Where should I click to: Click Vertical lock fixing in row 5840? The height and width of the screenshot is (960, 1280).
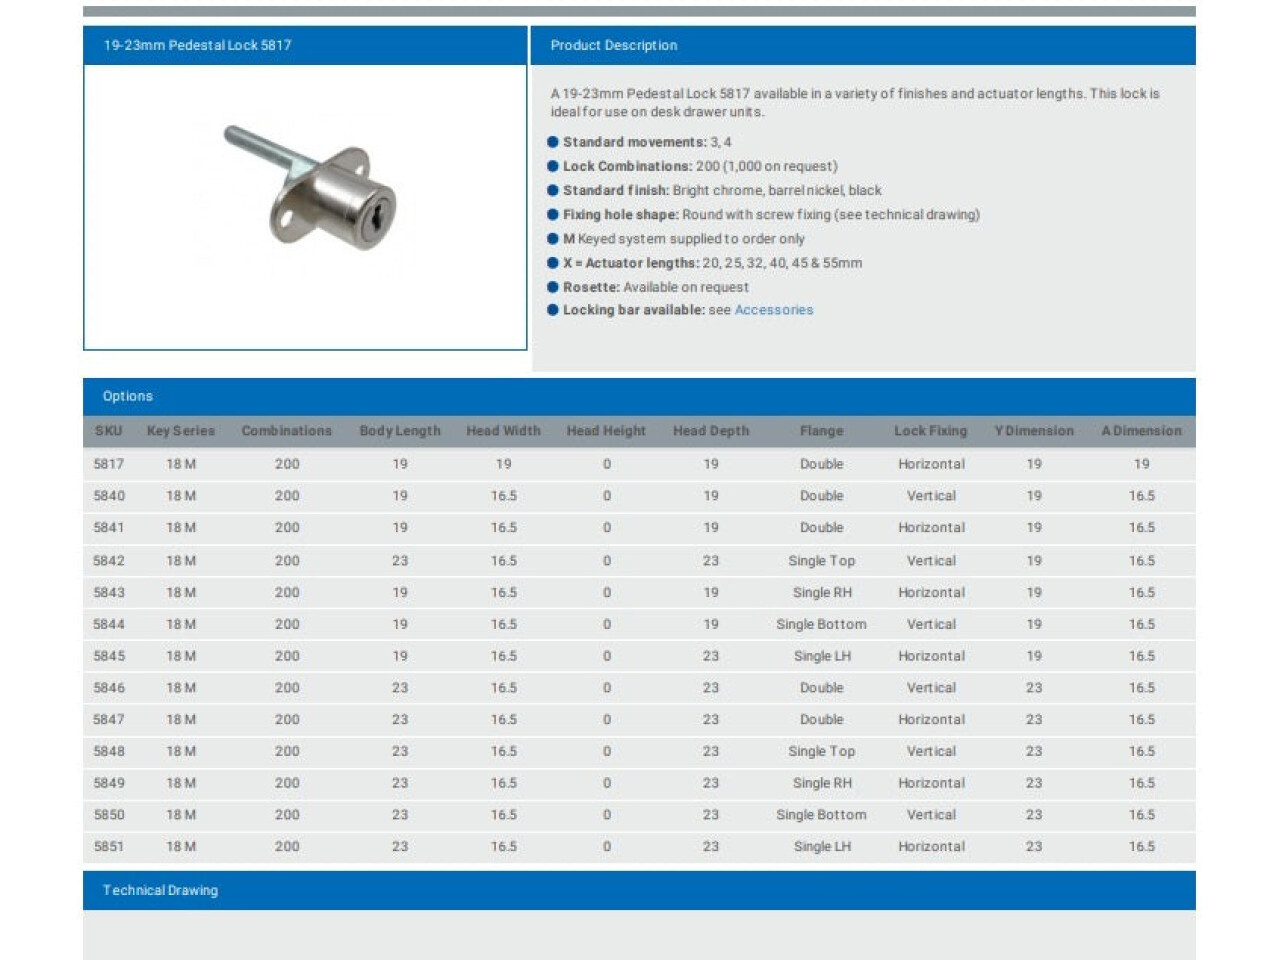(931, 496)
